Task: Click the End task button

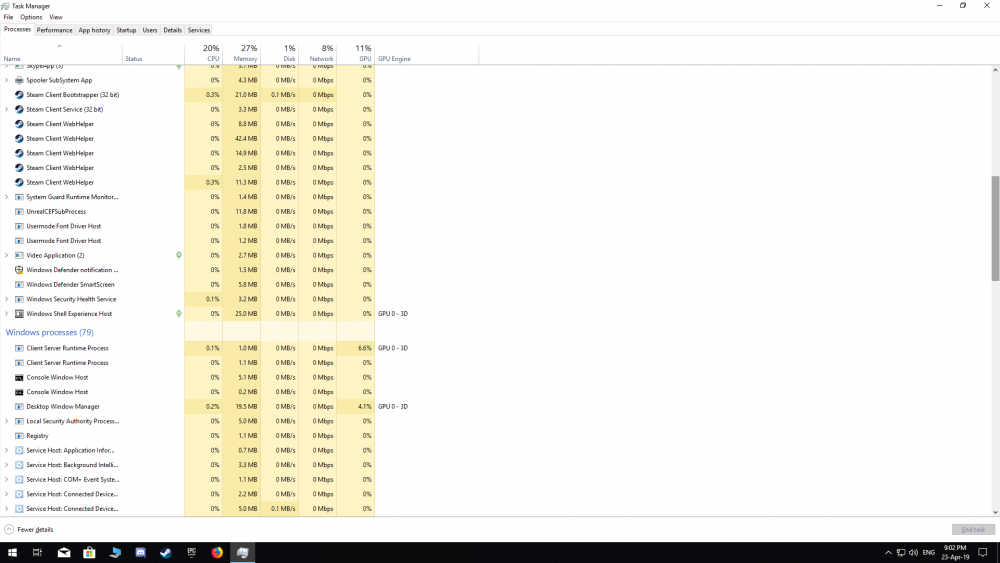Action: point(973,530)
